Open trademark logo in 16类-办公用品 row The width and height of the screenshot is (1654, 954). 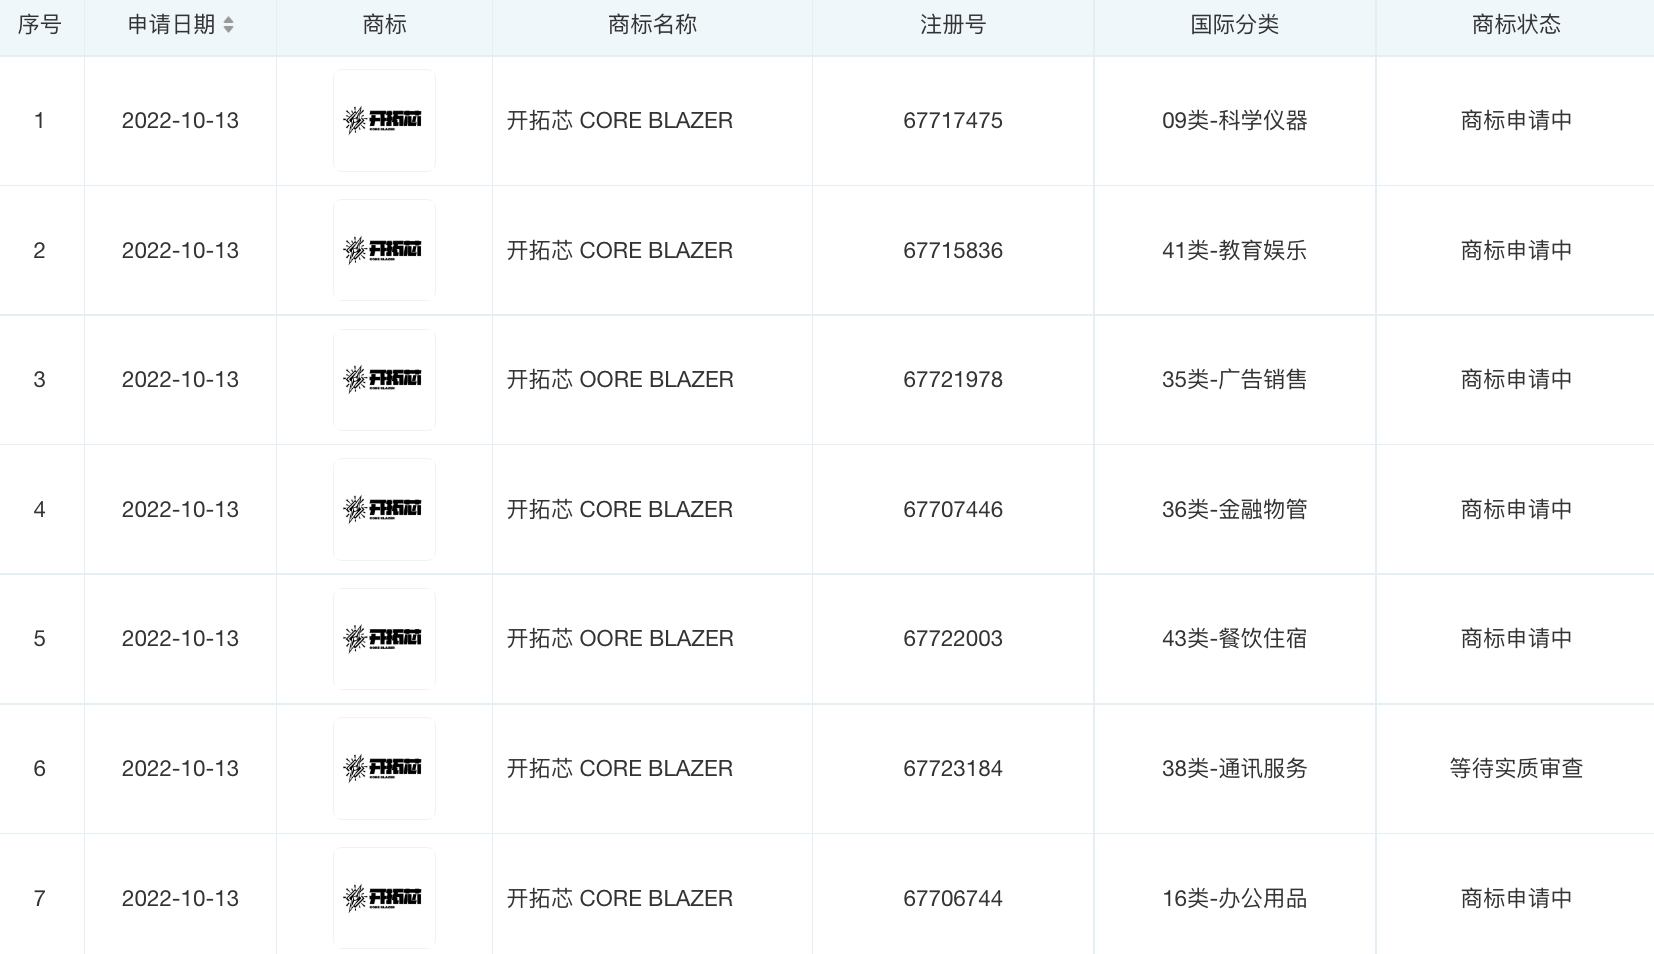384,898
